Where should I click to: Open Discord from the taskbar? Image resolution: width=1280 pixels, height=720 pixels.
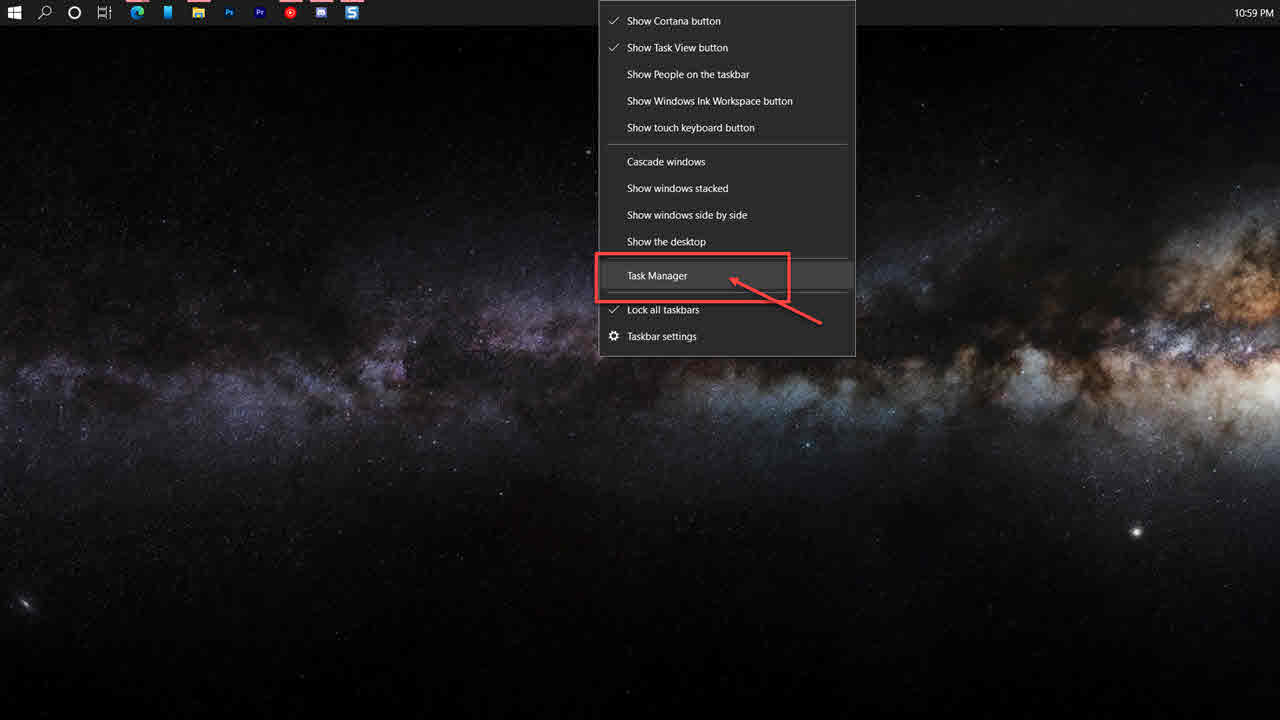tap(320, 12)
